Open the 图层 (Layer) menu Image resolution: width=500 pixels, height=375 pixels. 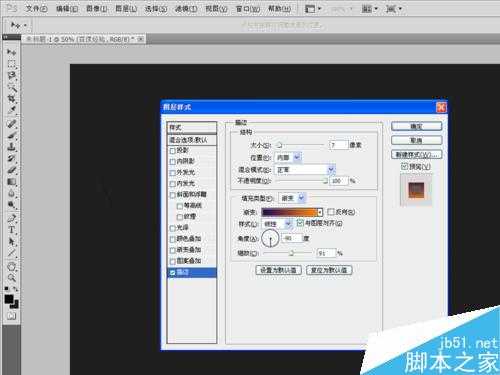pos(126,8)
